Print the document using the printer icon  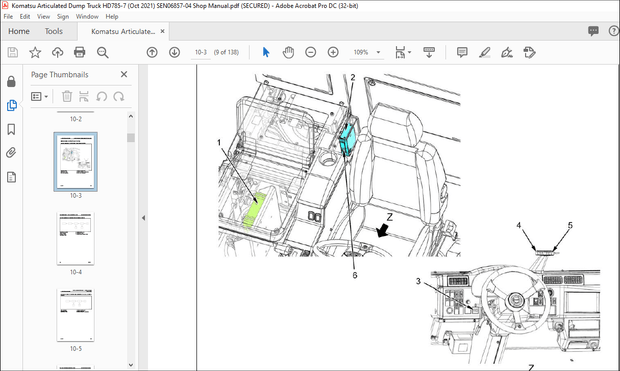(79, 52)
